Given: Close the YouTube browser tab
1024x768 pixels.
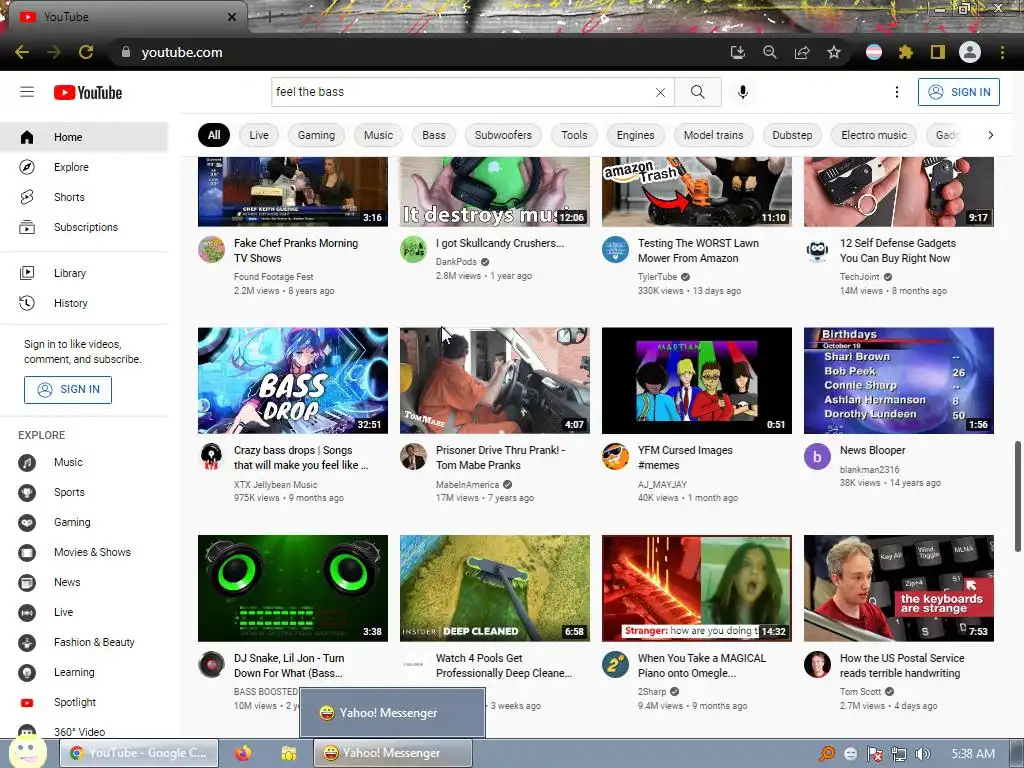Looking at the screenshot, I should click(232, 17).
